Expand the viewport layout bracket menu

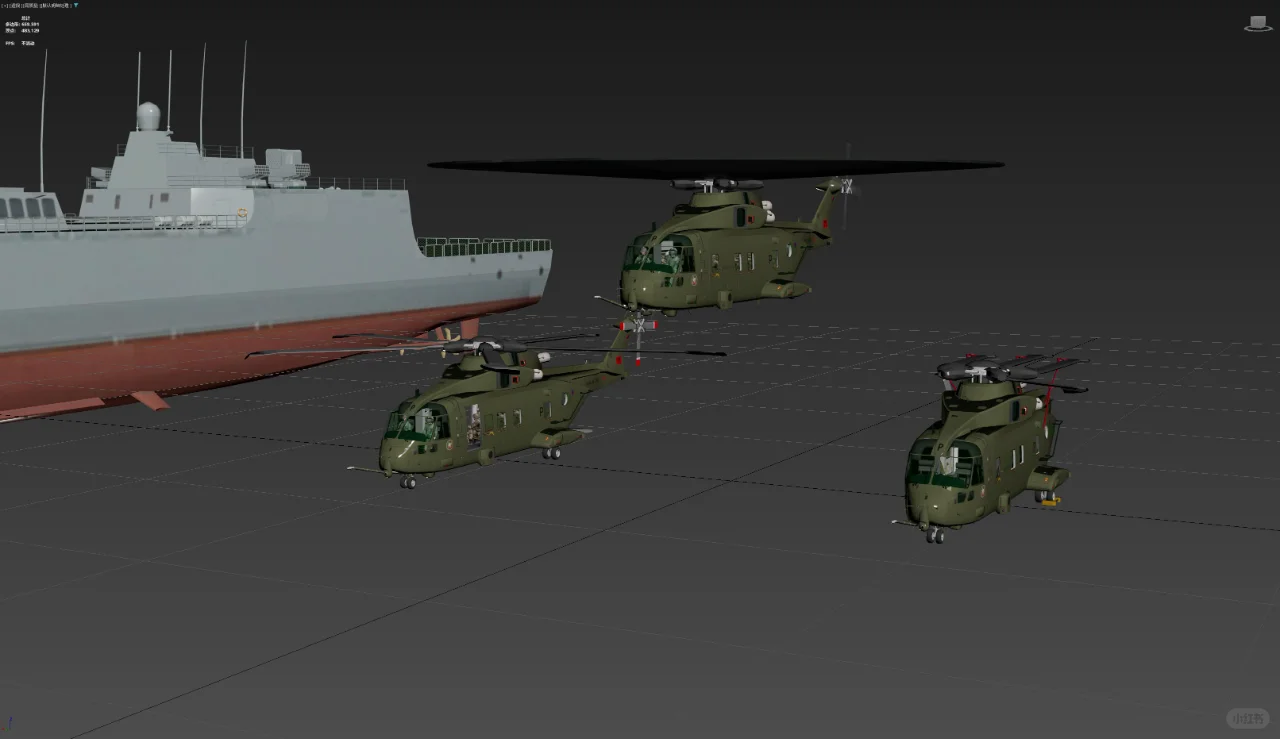click(3, 5)
